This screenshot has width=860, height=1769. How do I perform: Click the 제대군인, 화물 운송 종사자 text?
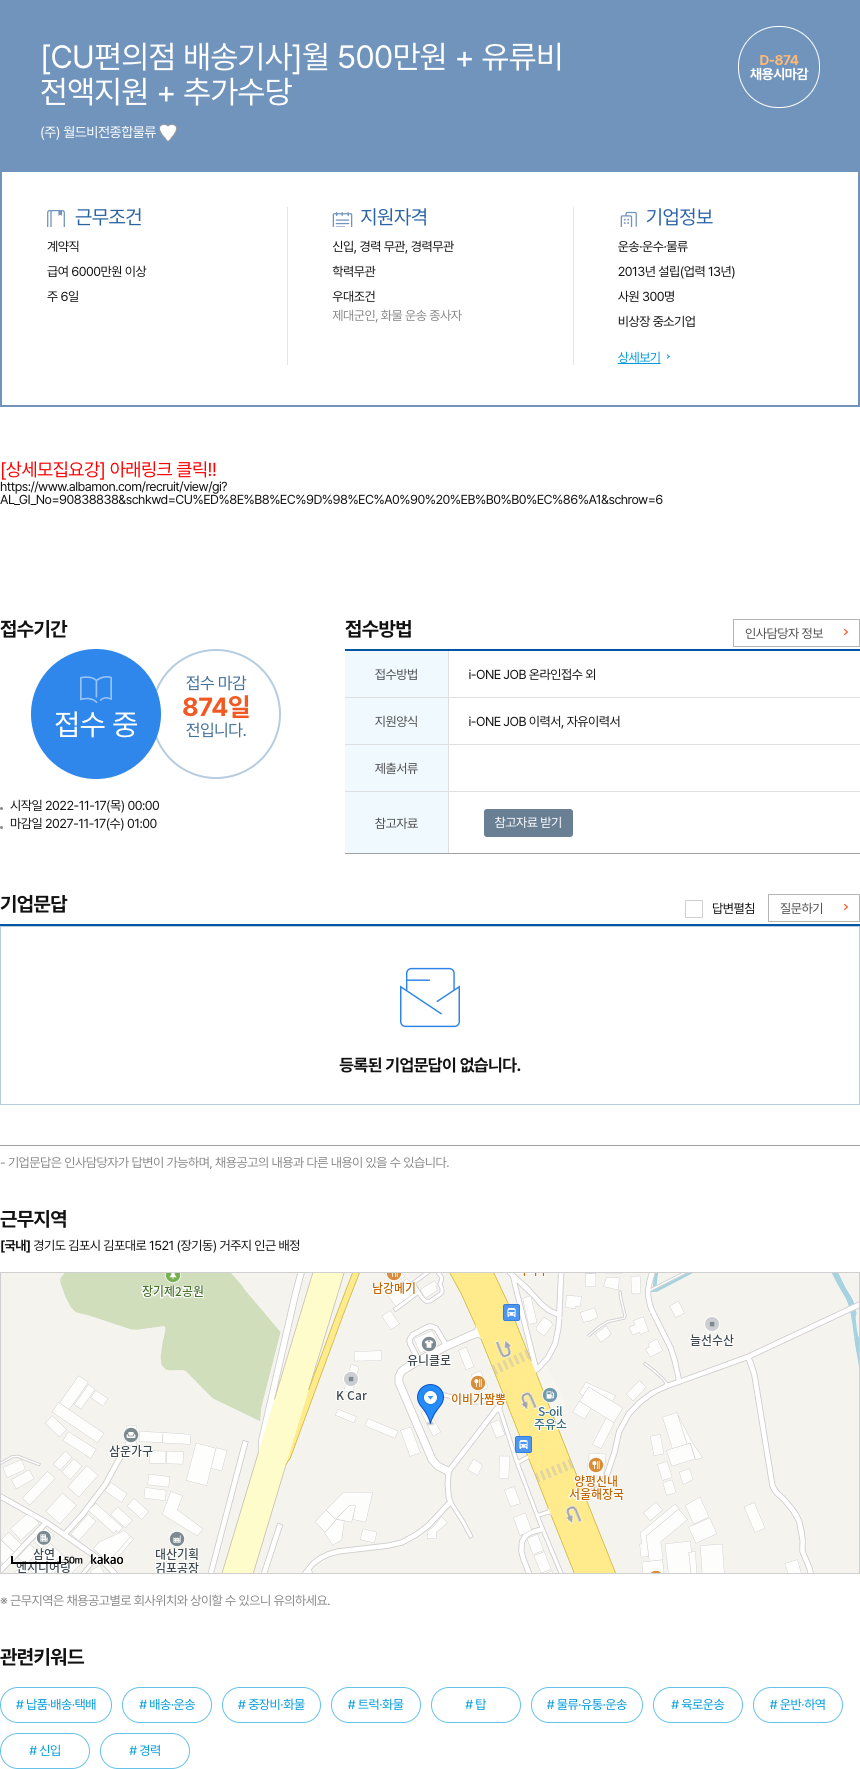coord(397,316)
